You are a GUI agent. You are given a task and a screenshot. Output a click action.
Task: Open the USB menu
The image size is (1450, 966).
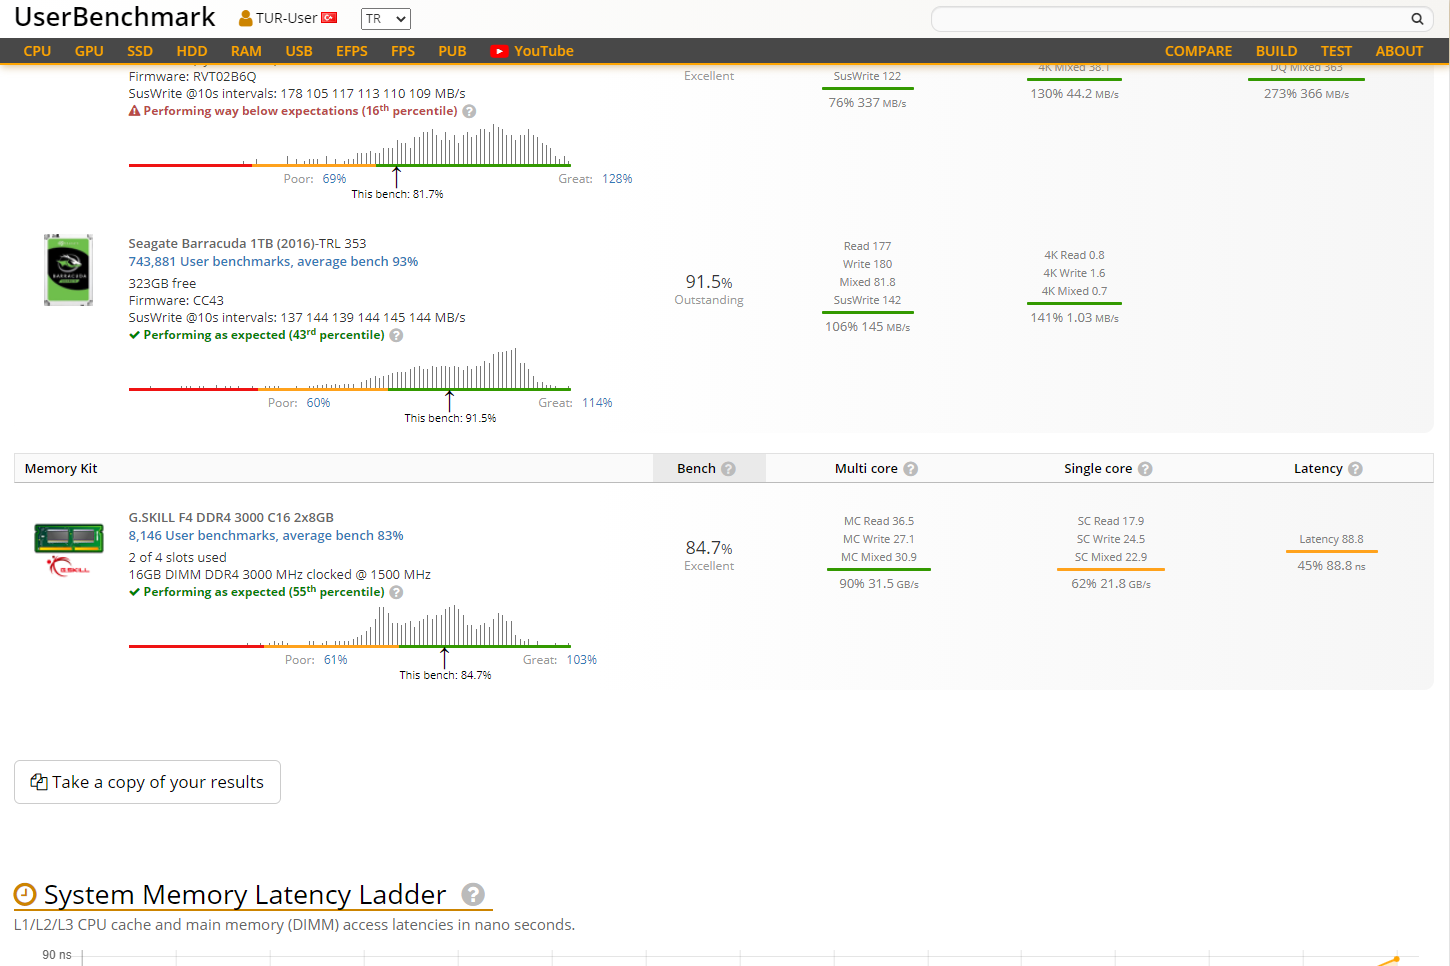point(299,51)
